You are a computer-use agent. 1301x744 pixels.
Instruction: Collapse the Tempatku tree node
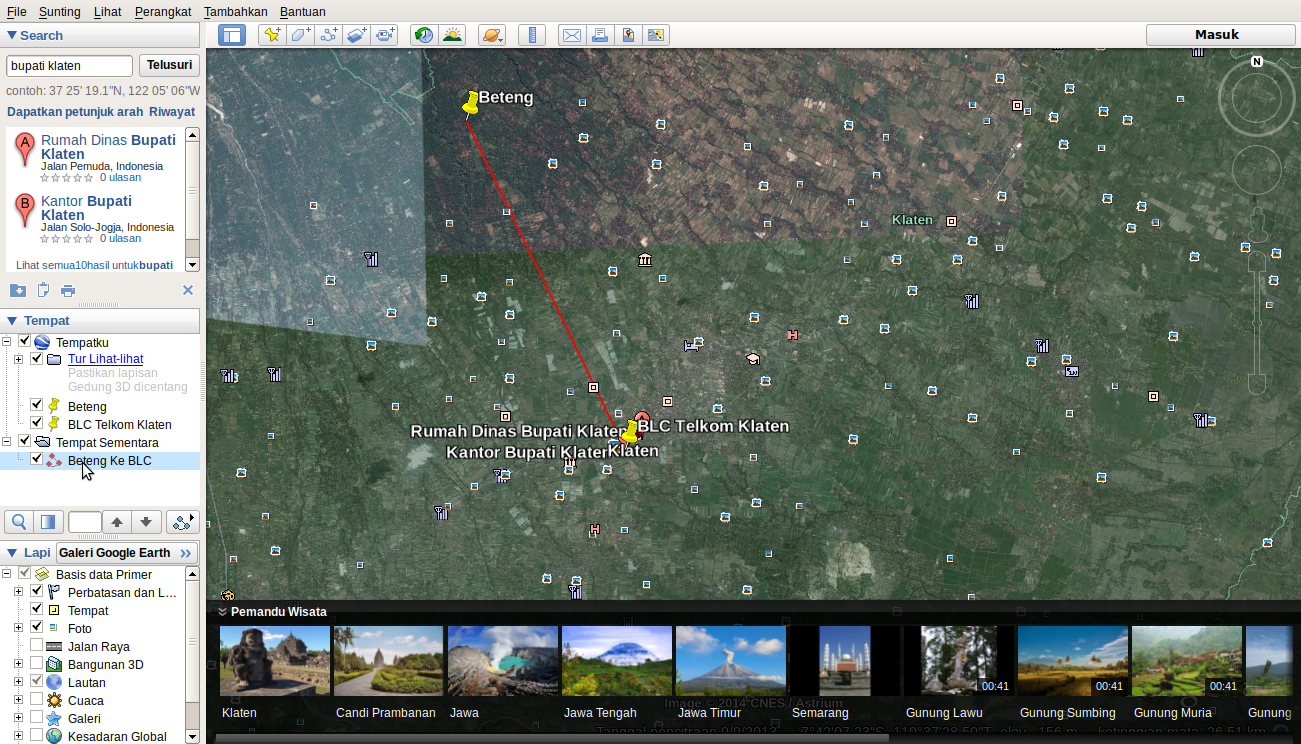[7, 342]
